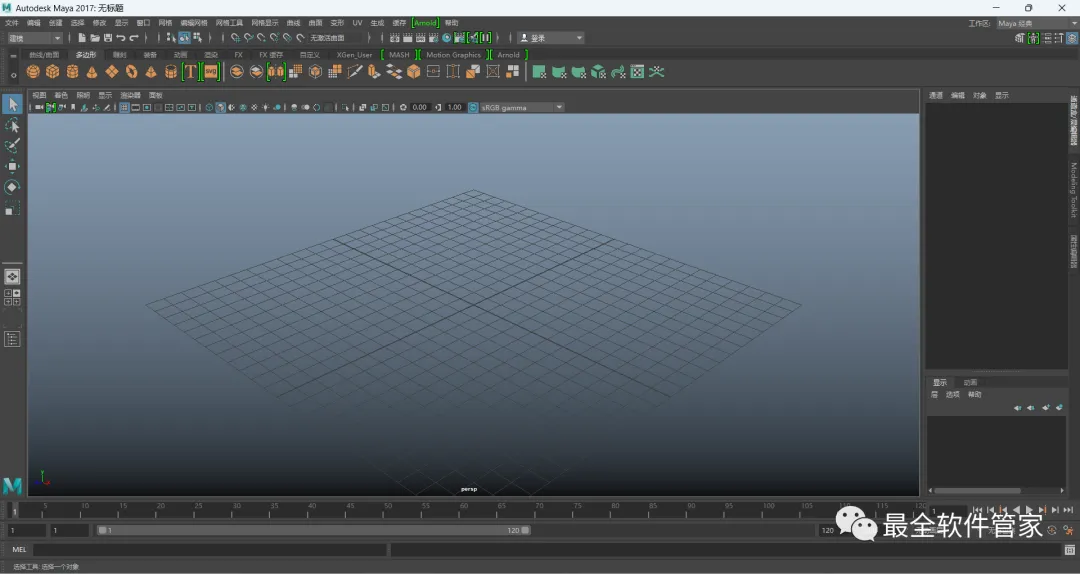
Task: Open the Arnold menu in menu bar
Action: click(425, 22)
